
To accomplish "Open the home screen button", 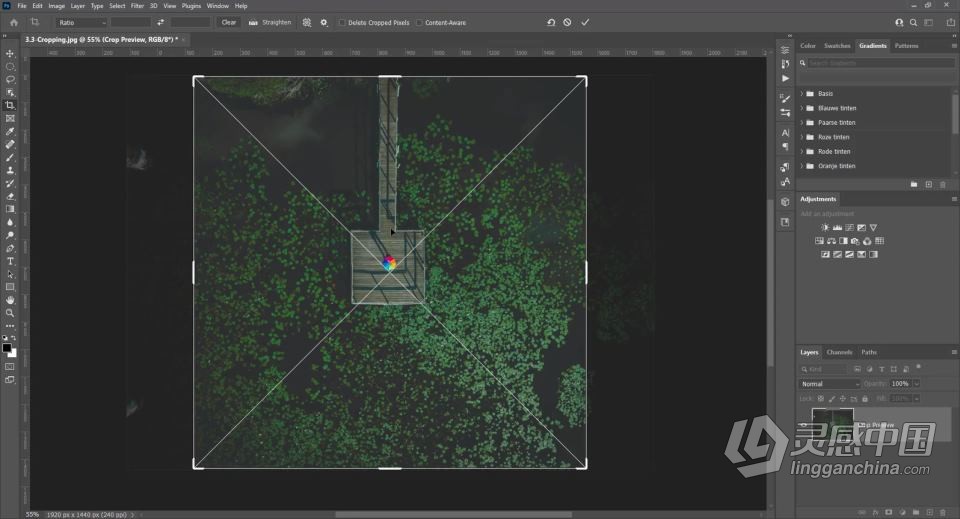I will coord(13,22).
